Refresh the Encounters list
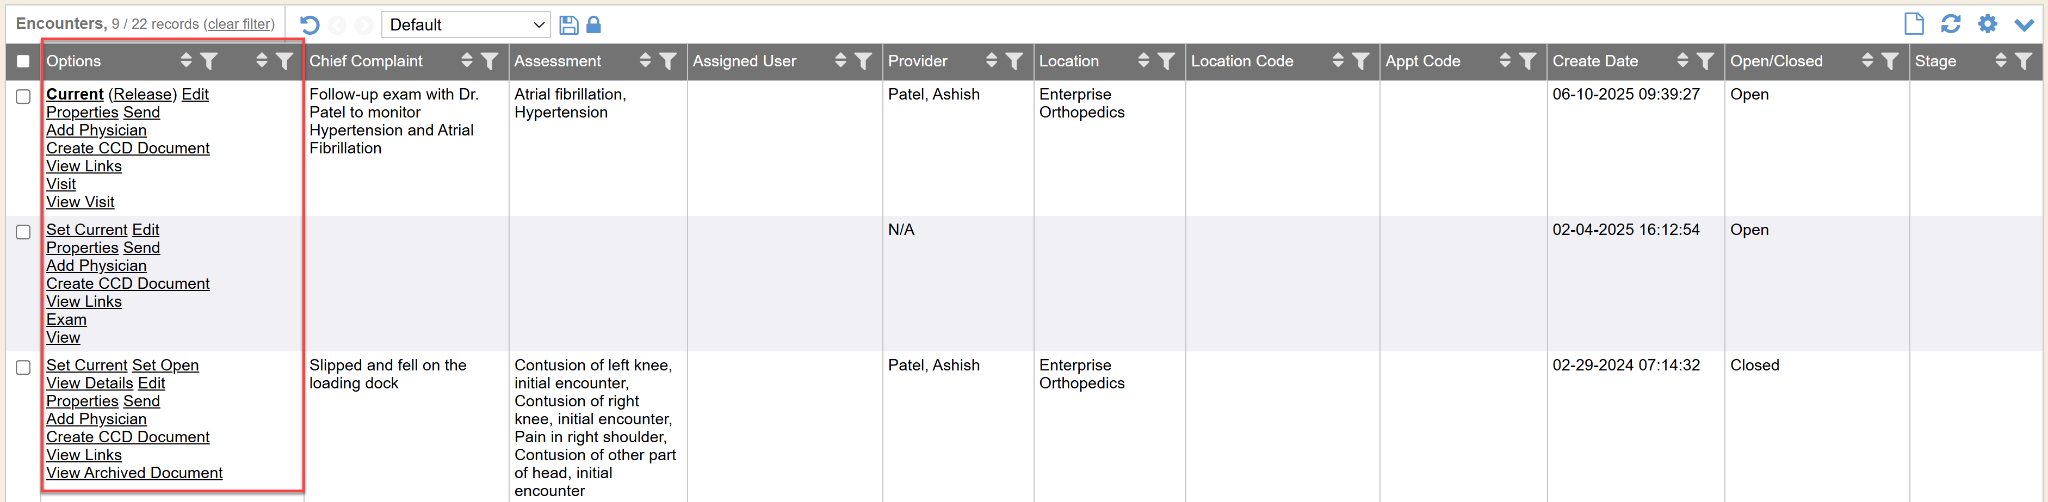The width and height of the screenshot is (2048, 502). (1950, 24)
